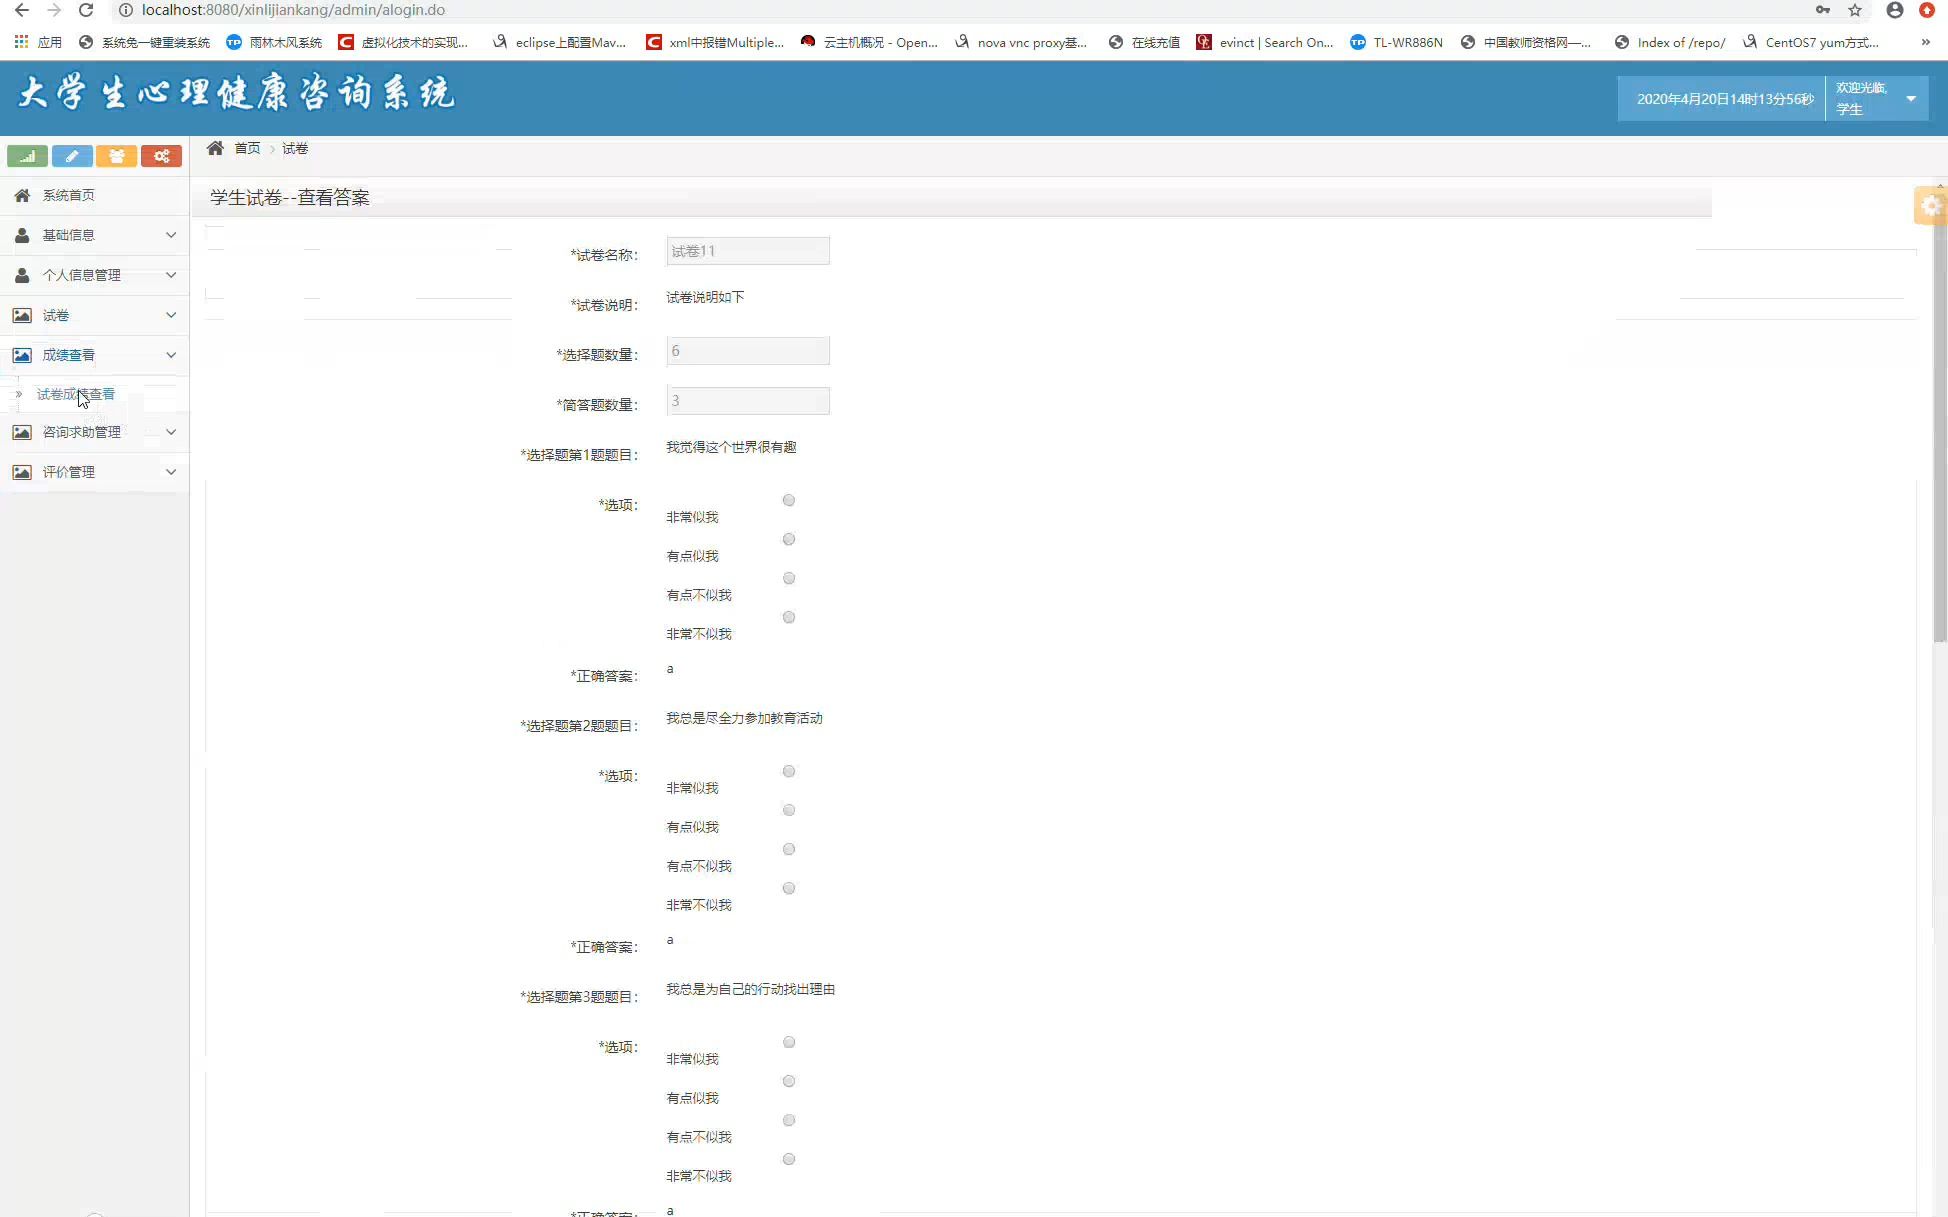This screenshot has height=1217, width=1948.
Task: Open the Chrome apps grid icon
Action: (x=21, y=42)
